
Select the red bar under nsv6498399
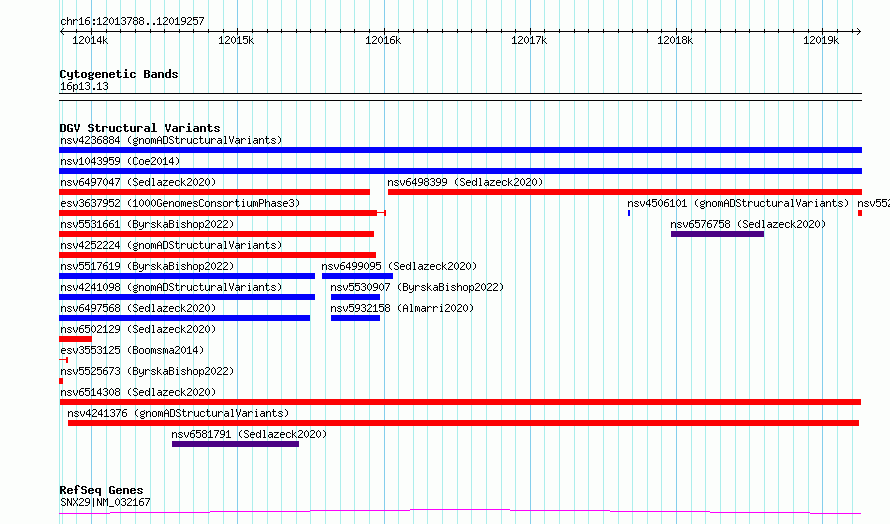point(625,192)
